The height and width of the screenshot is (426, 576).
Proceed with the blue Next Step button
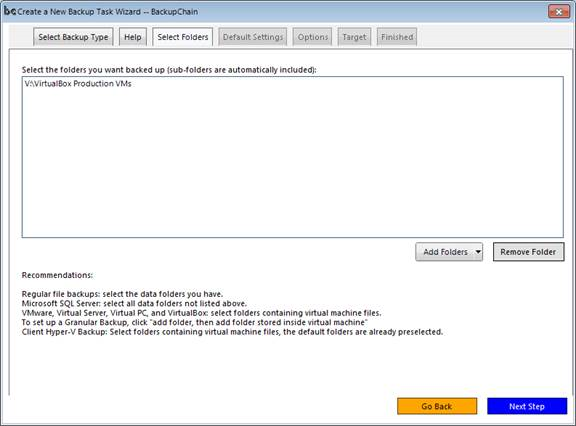pyautogui.click(x=527, y=406)
